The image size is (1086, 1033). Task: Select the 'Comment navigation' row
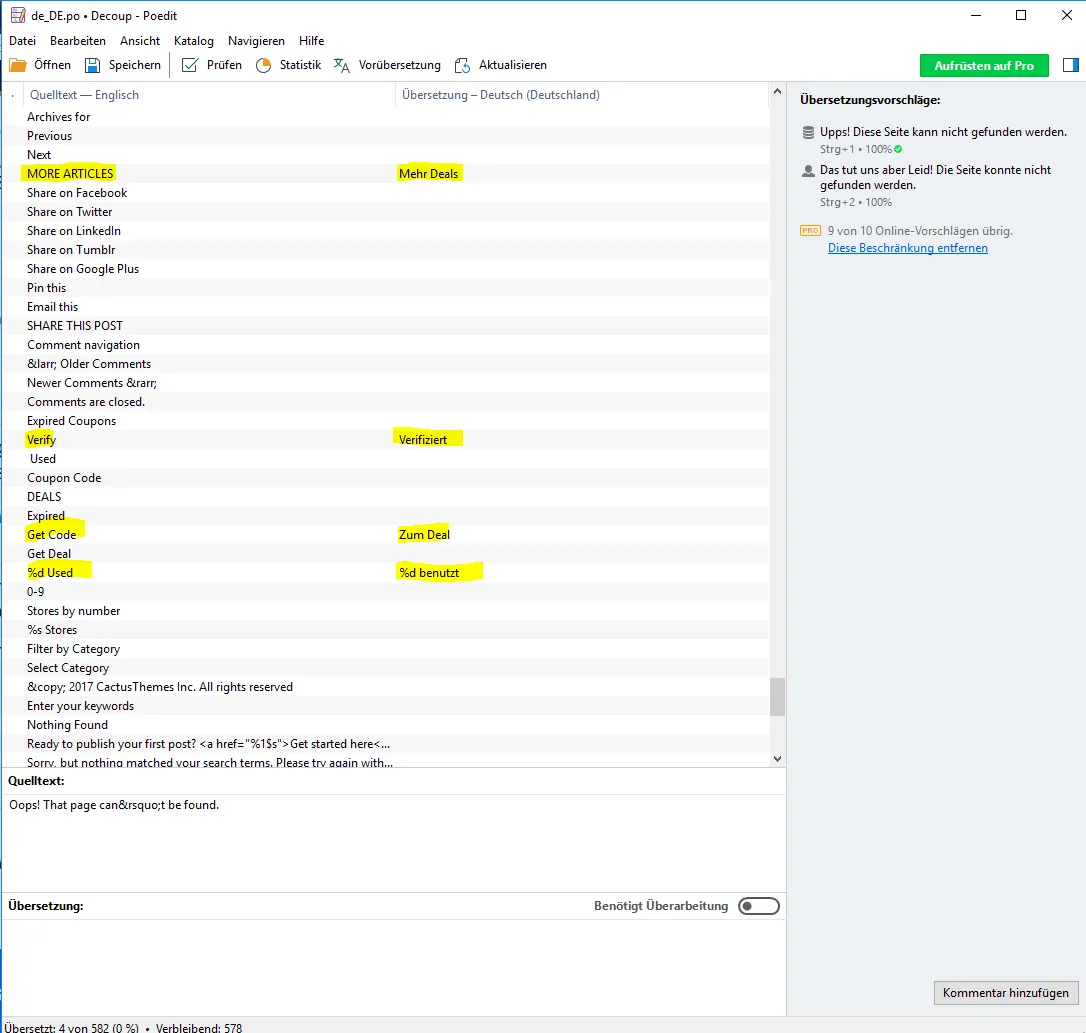click(386, 344)
